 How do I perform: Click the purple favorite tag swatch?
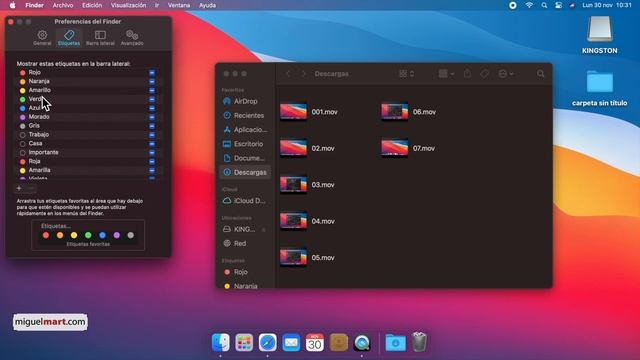[x=117, y=235]
